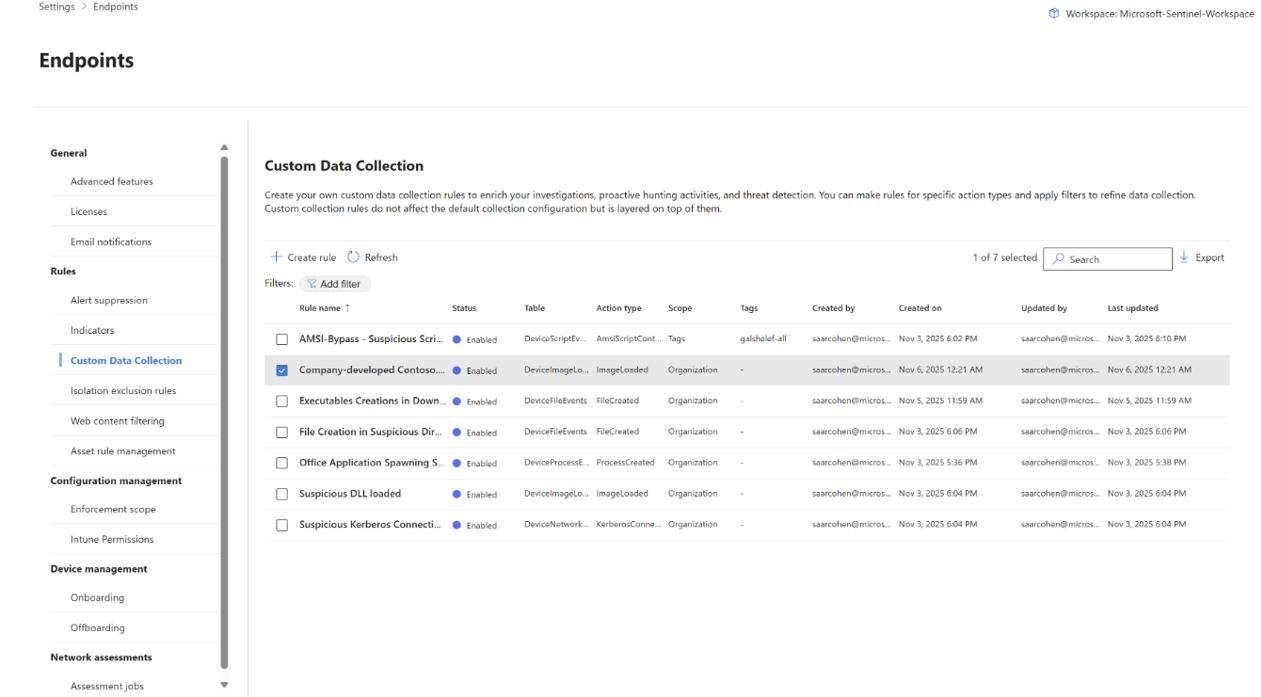
Task: Uncheck the Company-developed Contoso rule checkbox
Action: (x=282, y=370)
